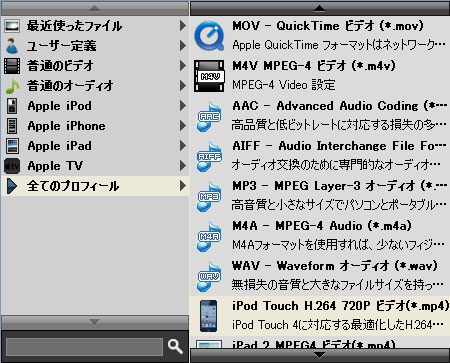The image size is (450, 363).
Task: Choose WAV - Waveform オーディオ (*.wav) format
Action: coord(320,276)
